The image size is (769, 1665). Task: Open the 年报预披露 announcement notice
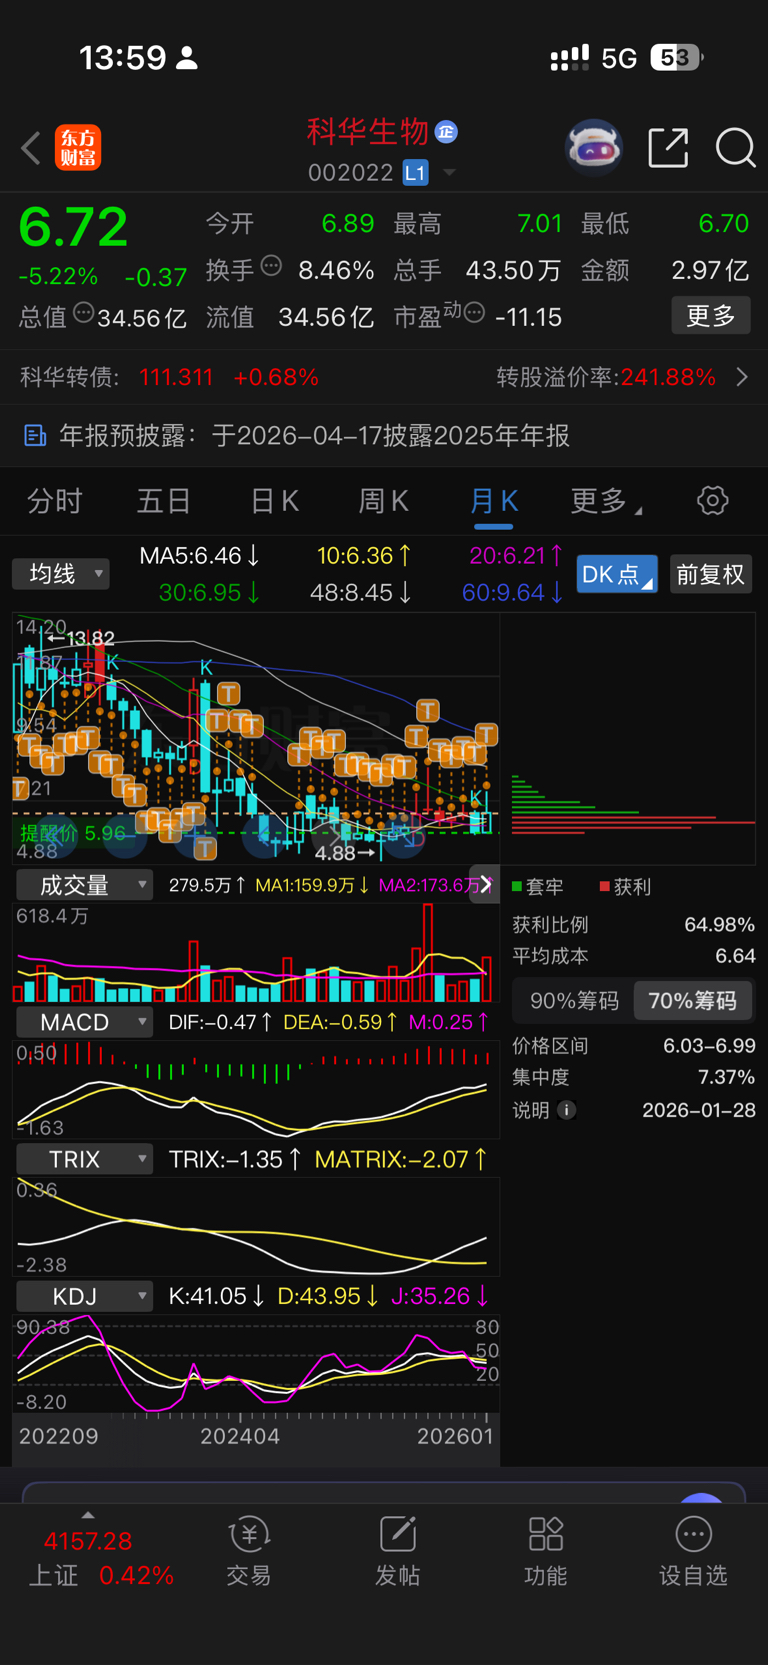coord(384,435)
